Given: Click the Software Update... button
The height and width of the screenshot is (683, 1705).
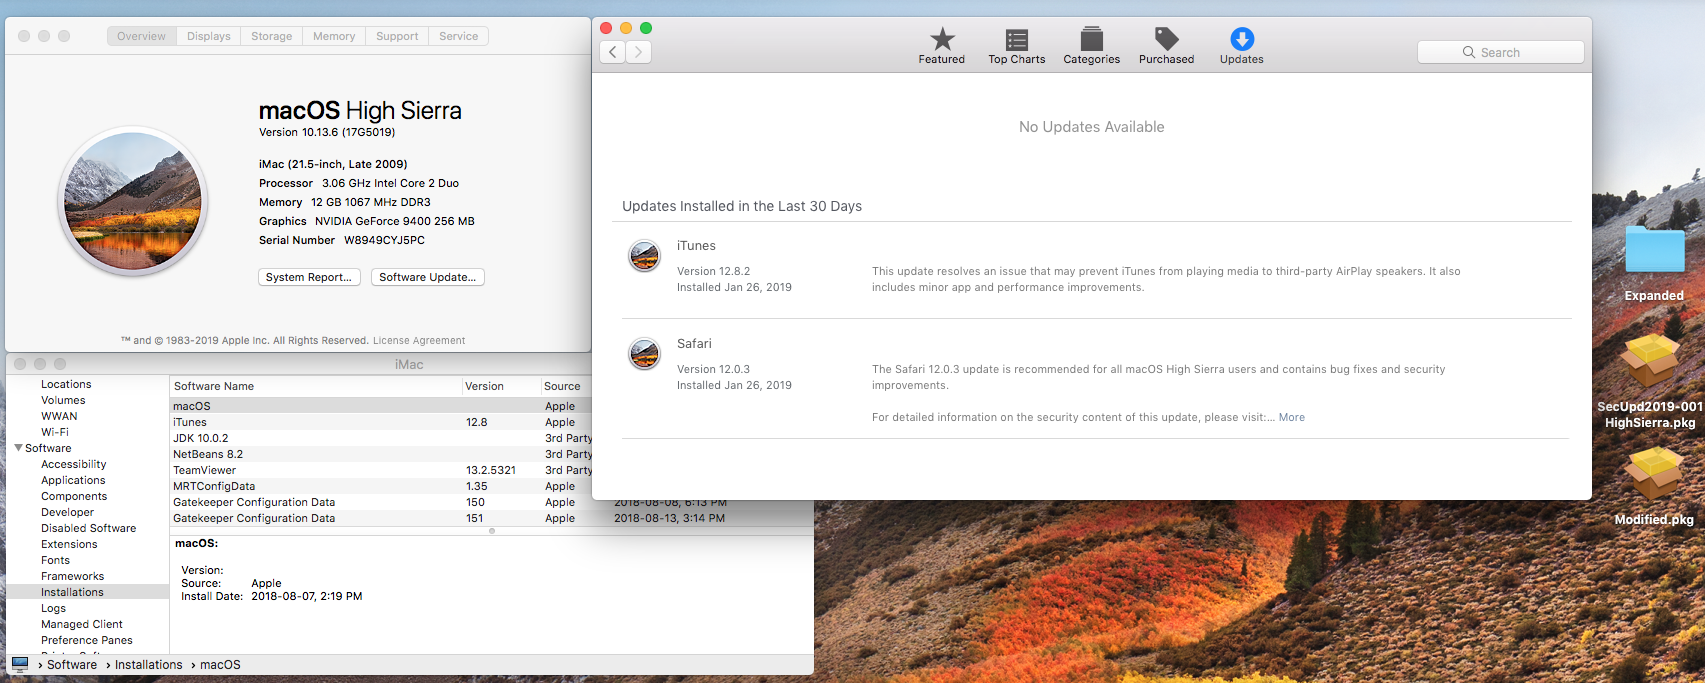Looking at the screenshot, I should point(428,277).
